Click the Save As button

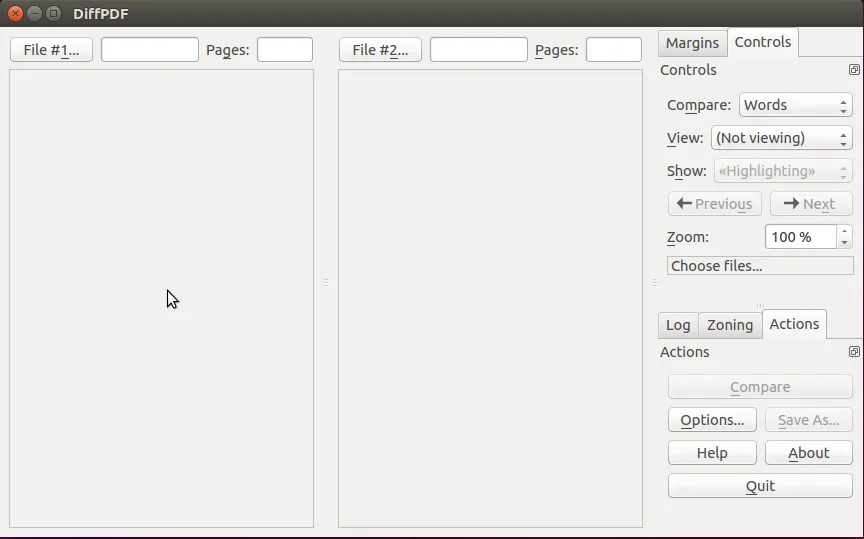pyautogui.click(x=809, y=420)
